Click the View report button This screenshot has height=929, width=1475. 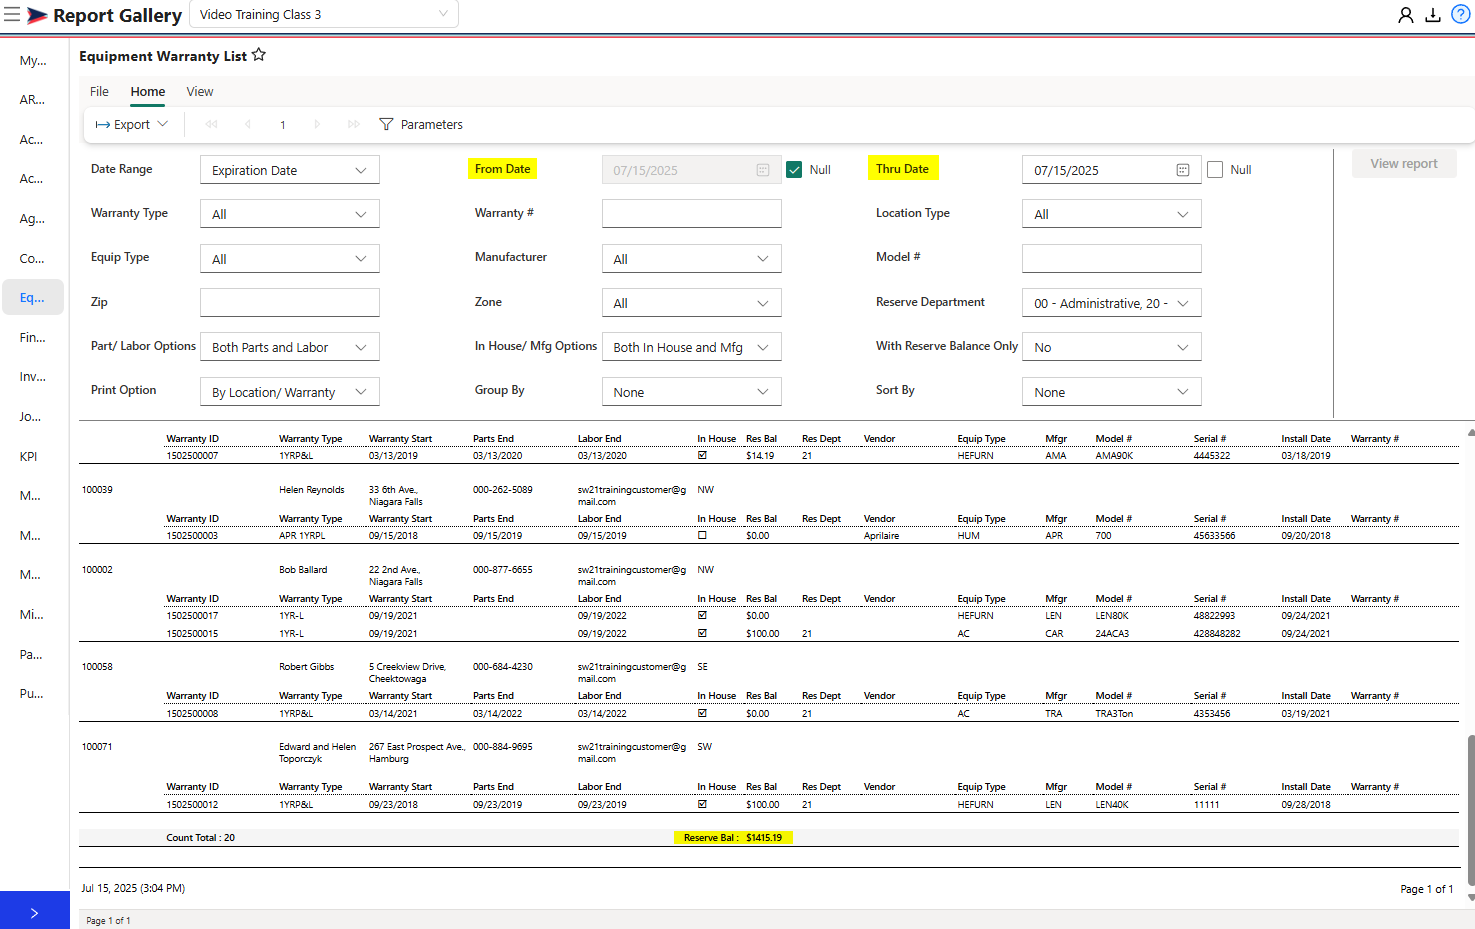click(1404, 163)
